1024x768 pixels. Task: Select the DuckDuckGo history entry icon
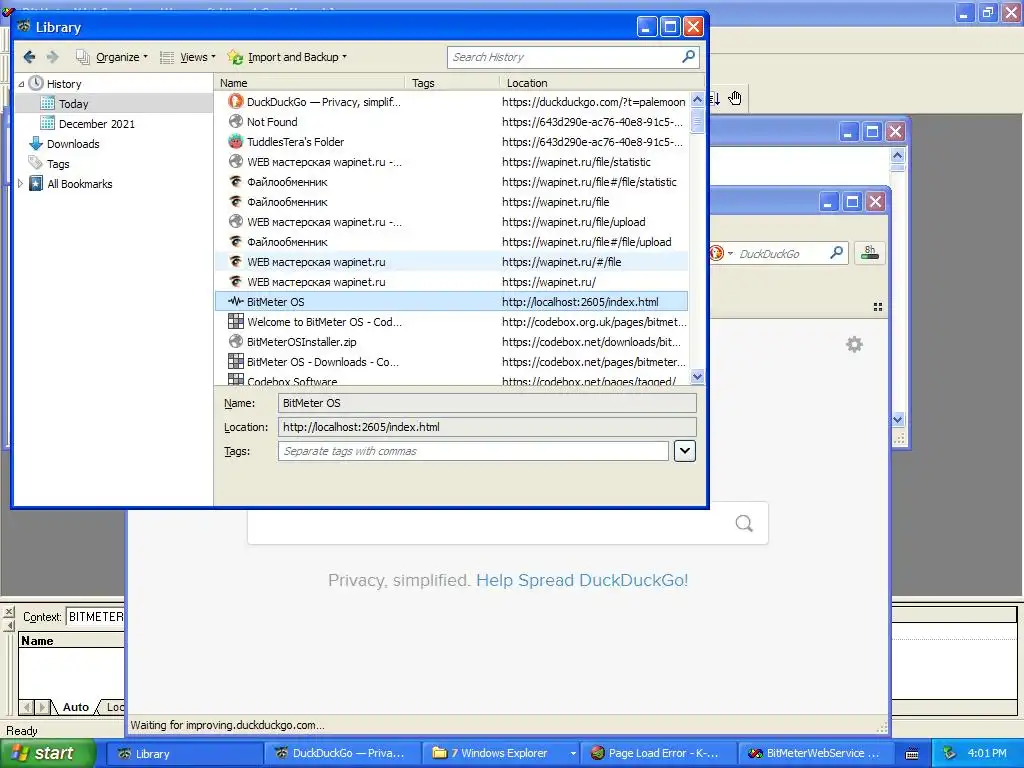236,102
